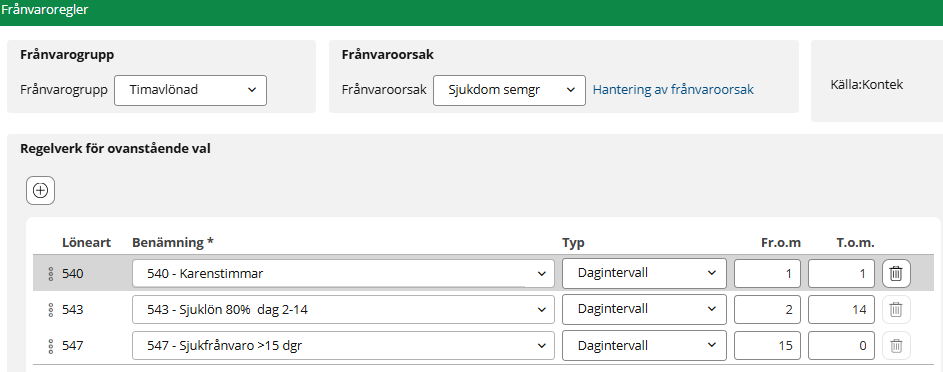
Task: Click the Frånvaroregler title in green bar
Action: [45, 11]
